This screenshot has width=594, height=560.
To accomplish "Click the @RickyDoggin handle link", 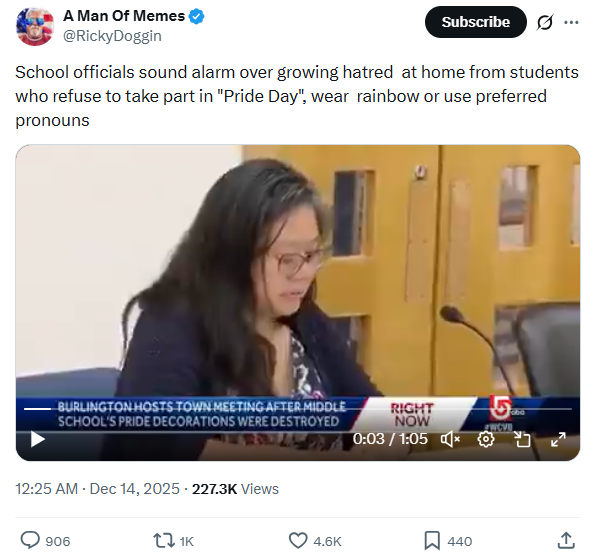I will point(113,36).
